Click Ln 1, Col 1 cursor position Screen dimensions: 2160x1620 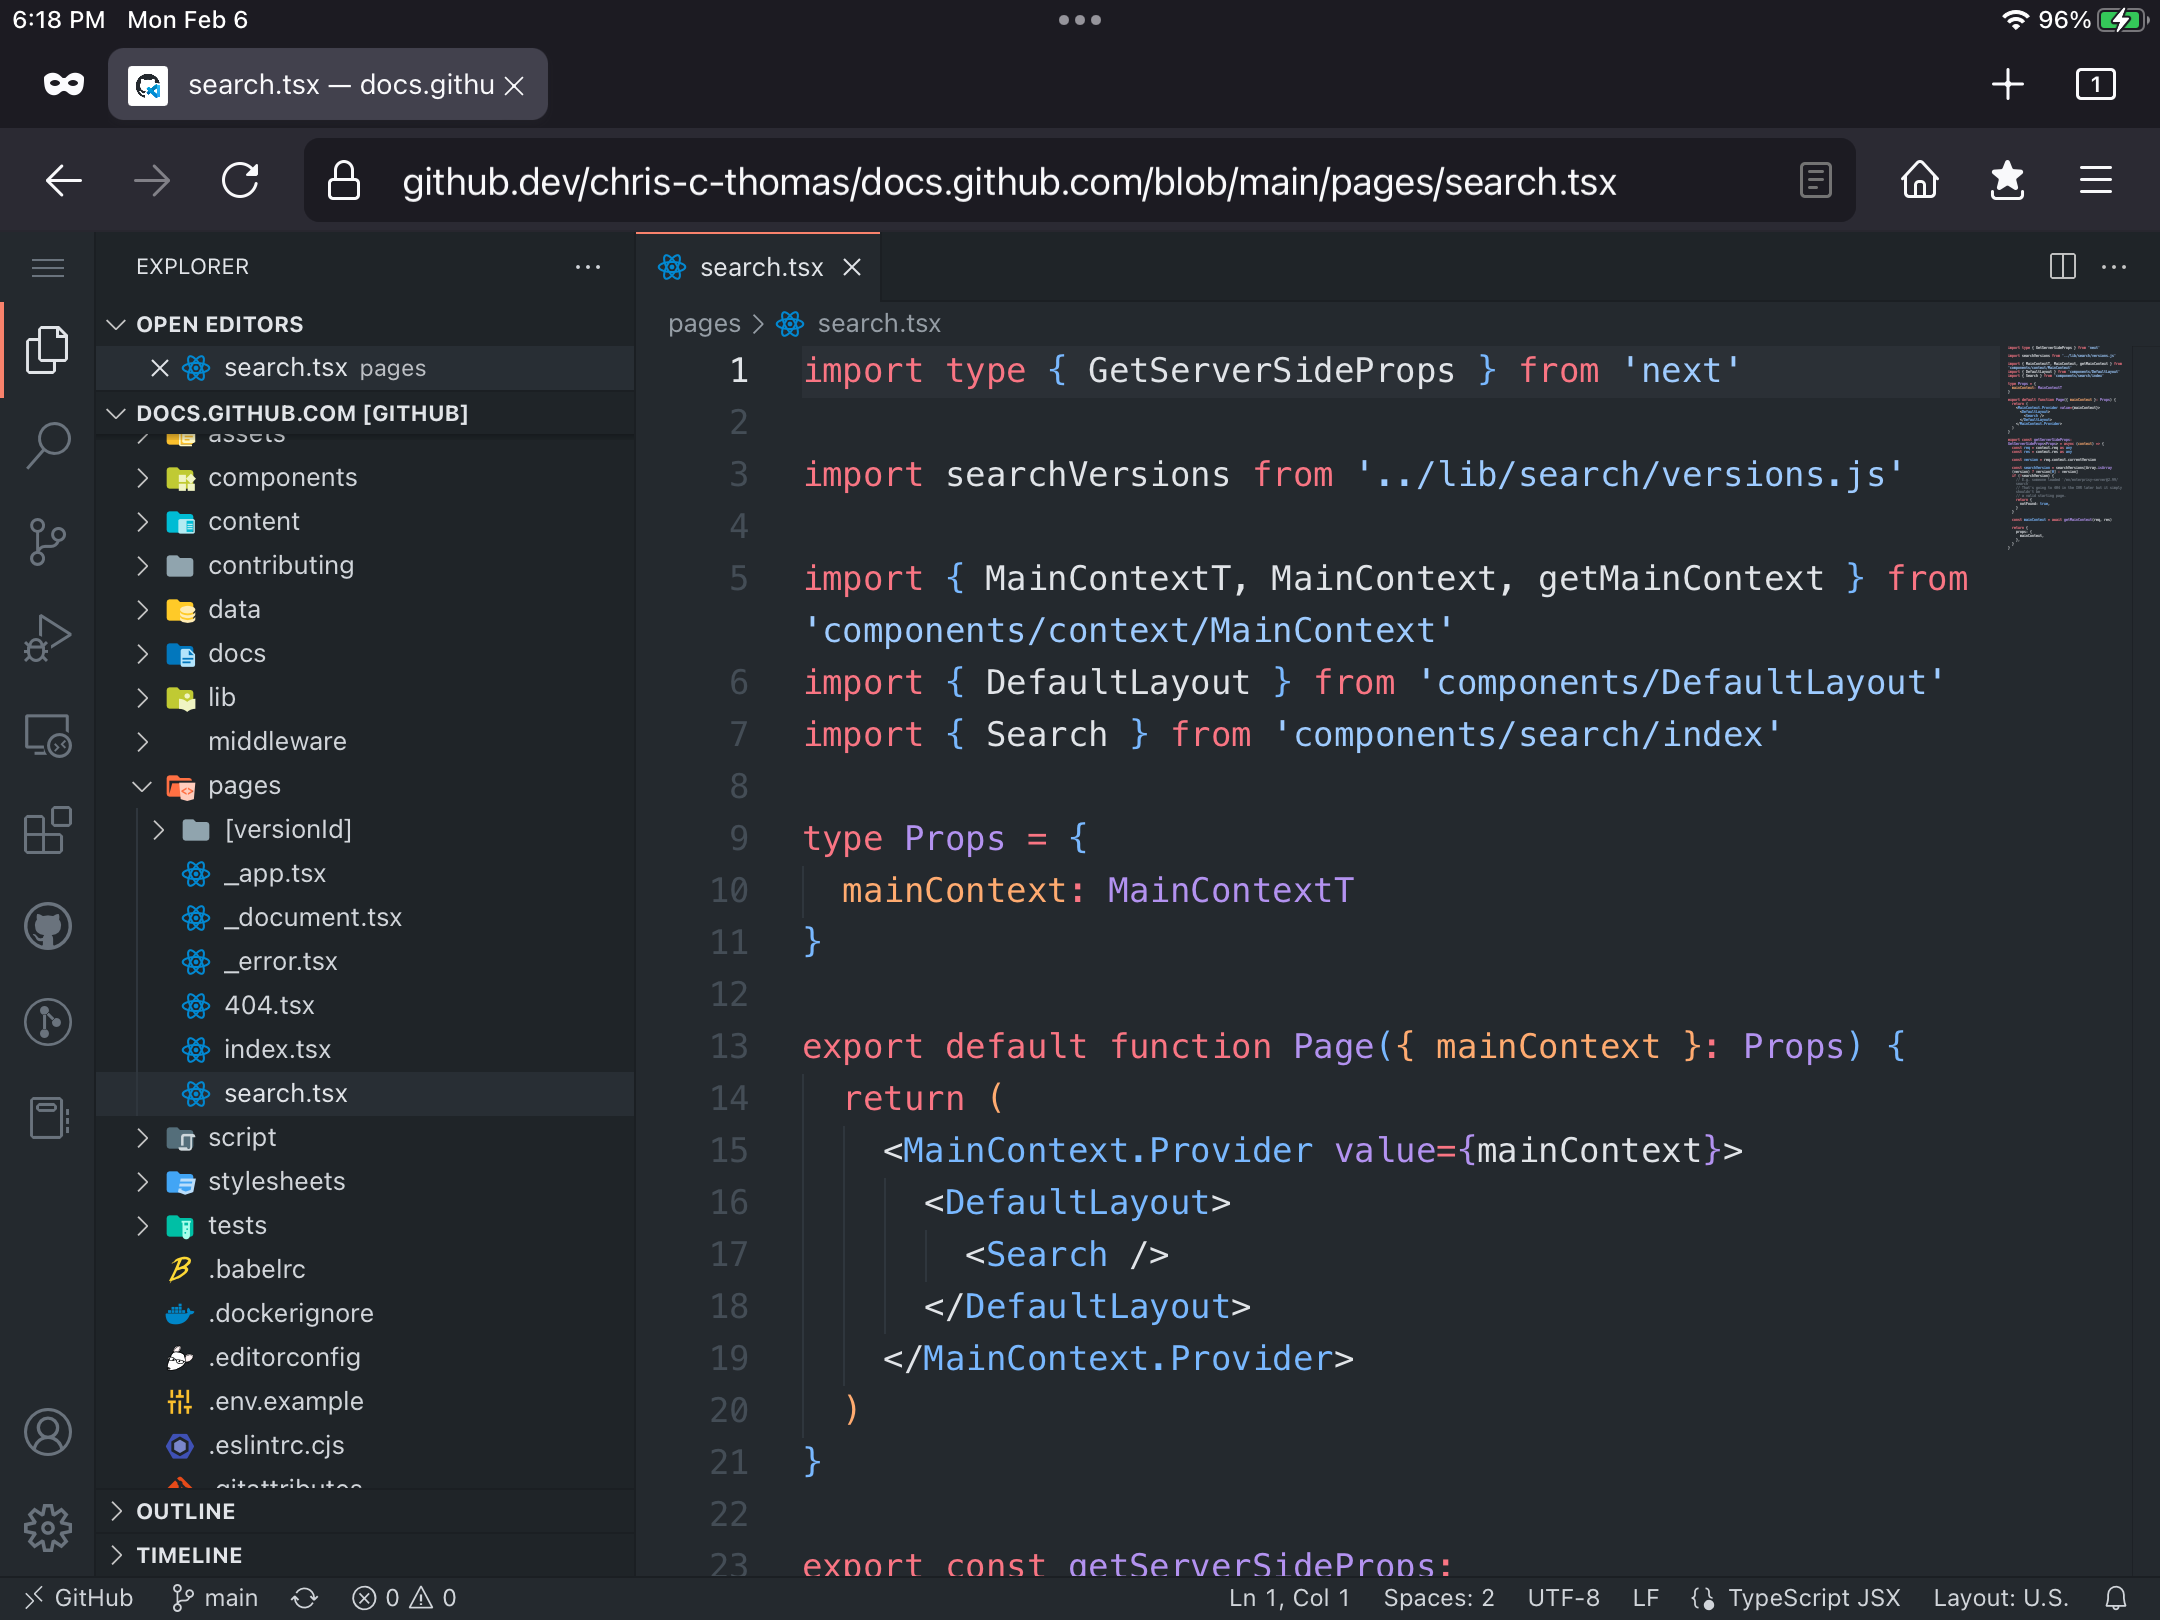[x=1289, y=1598]
